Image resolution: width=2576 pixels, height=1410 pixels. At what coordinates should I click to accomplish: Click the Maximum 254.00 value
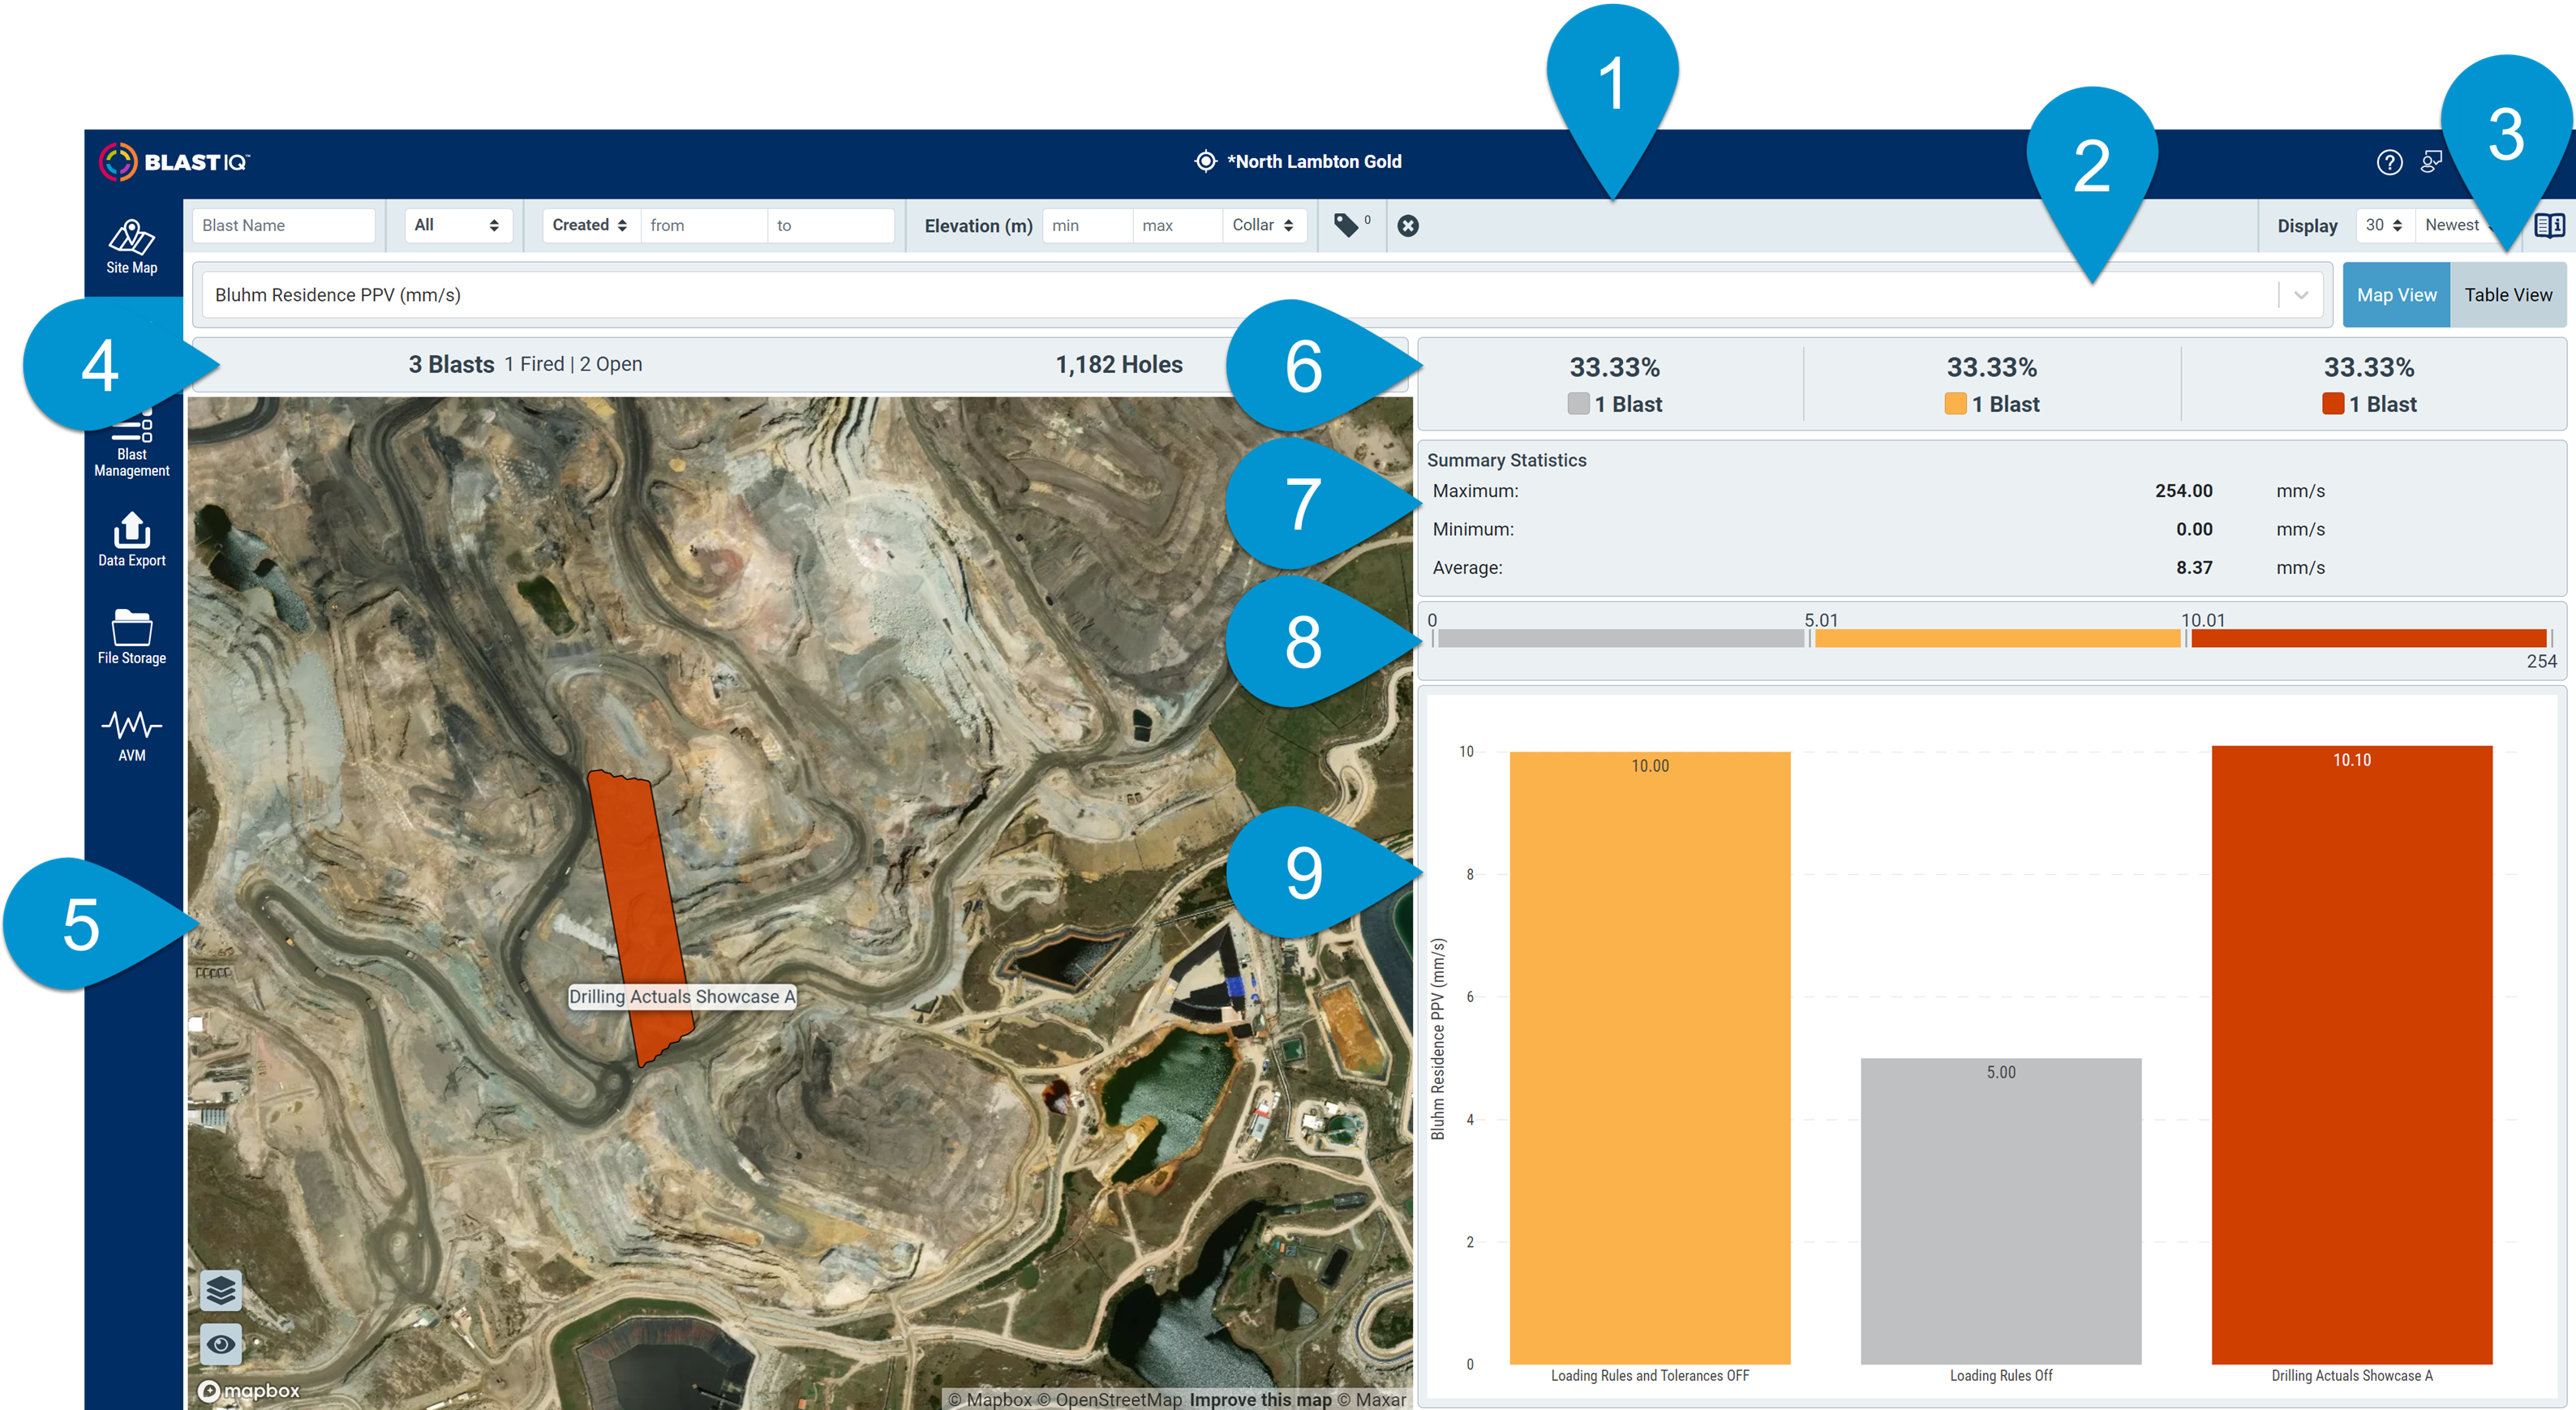click(x=2183, y=491)
